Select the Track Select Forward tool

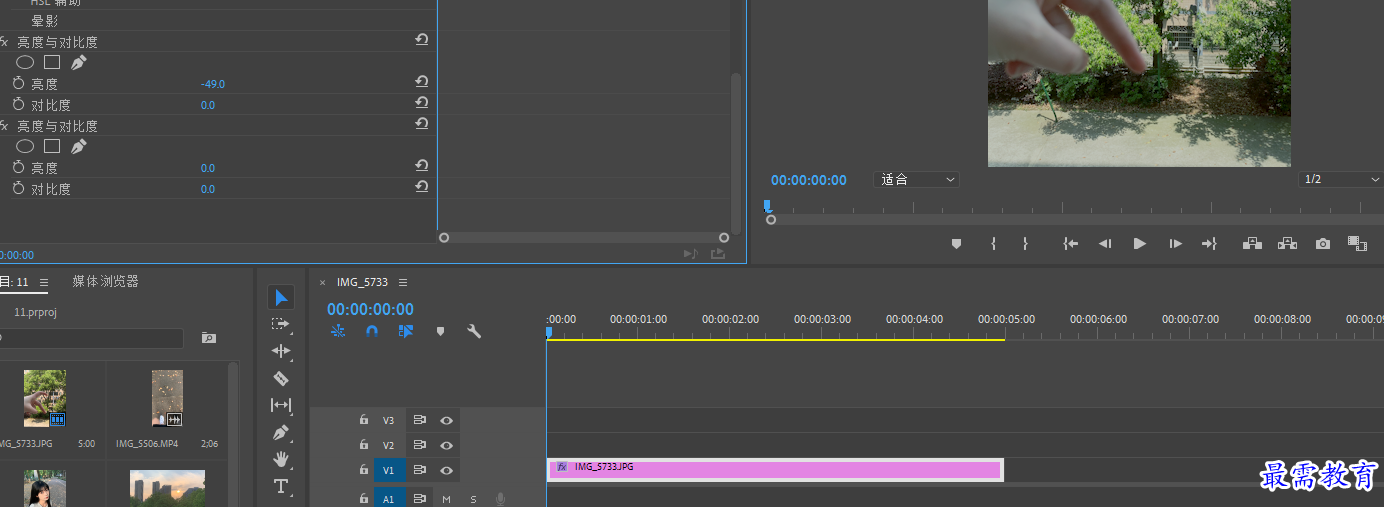click(281, 324)
